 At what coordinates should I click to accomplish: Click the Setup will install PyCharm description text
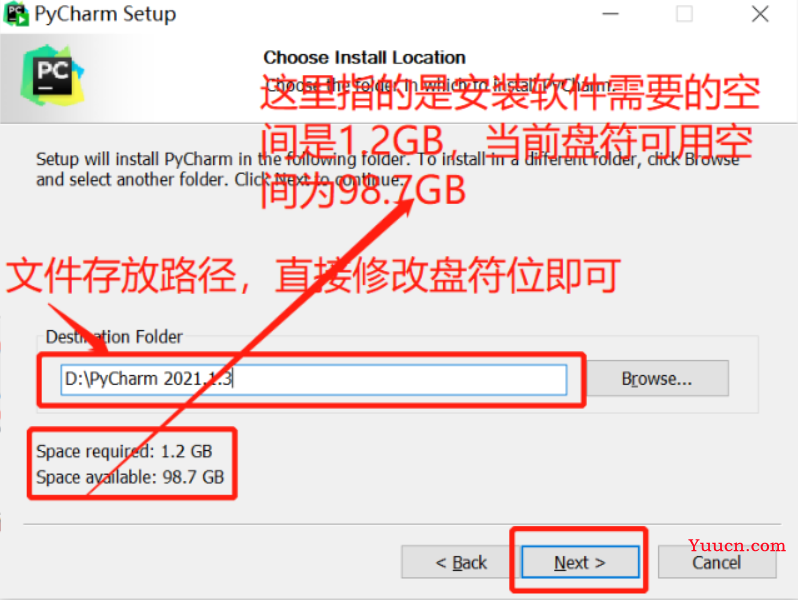click(x=387, y=169)
